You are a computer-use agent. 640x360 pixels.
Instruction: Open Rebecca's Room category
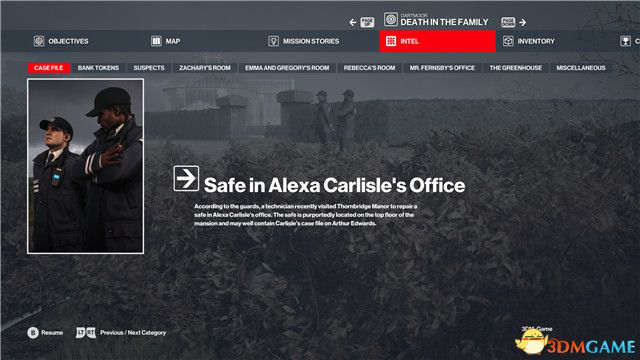click(369, 68)
